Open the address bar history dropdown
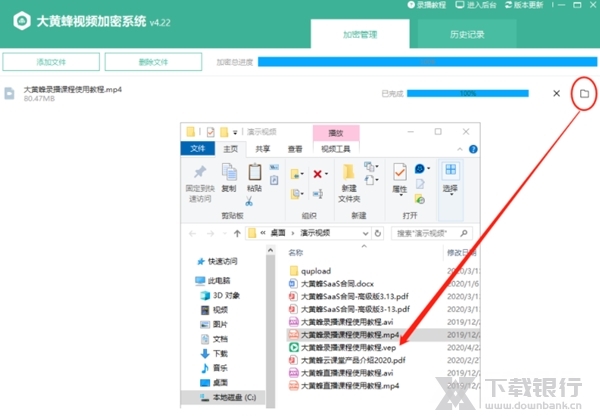Screen dimensions: 600x419 click(x=365, y=233)
